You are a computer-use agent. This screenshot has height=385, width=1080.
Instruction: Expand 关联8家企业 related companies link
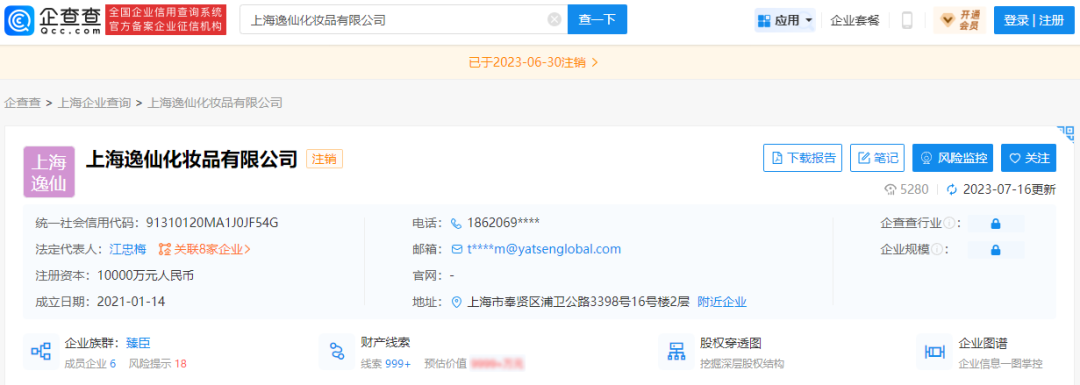[205, 249]
